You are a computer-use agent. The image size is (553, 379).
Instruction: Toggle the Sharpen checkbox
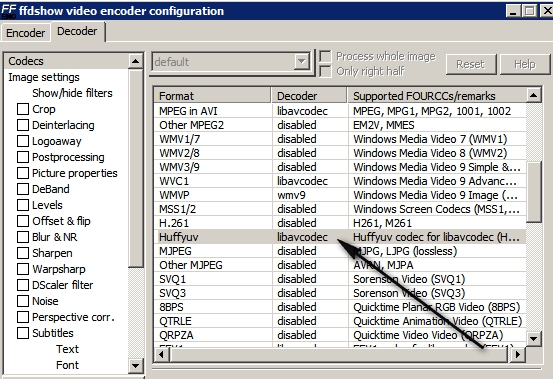pos(23,253)
